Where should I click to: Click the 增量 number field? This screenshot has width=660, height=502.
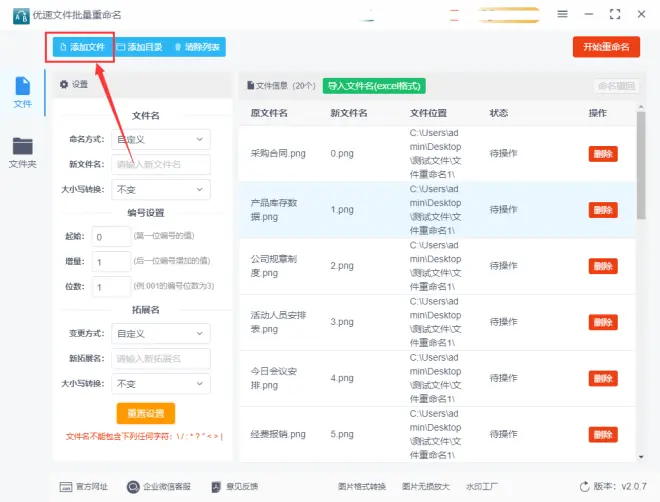point(111,262)
